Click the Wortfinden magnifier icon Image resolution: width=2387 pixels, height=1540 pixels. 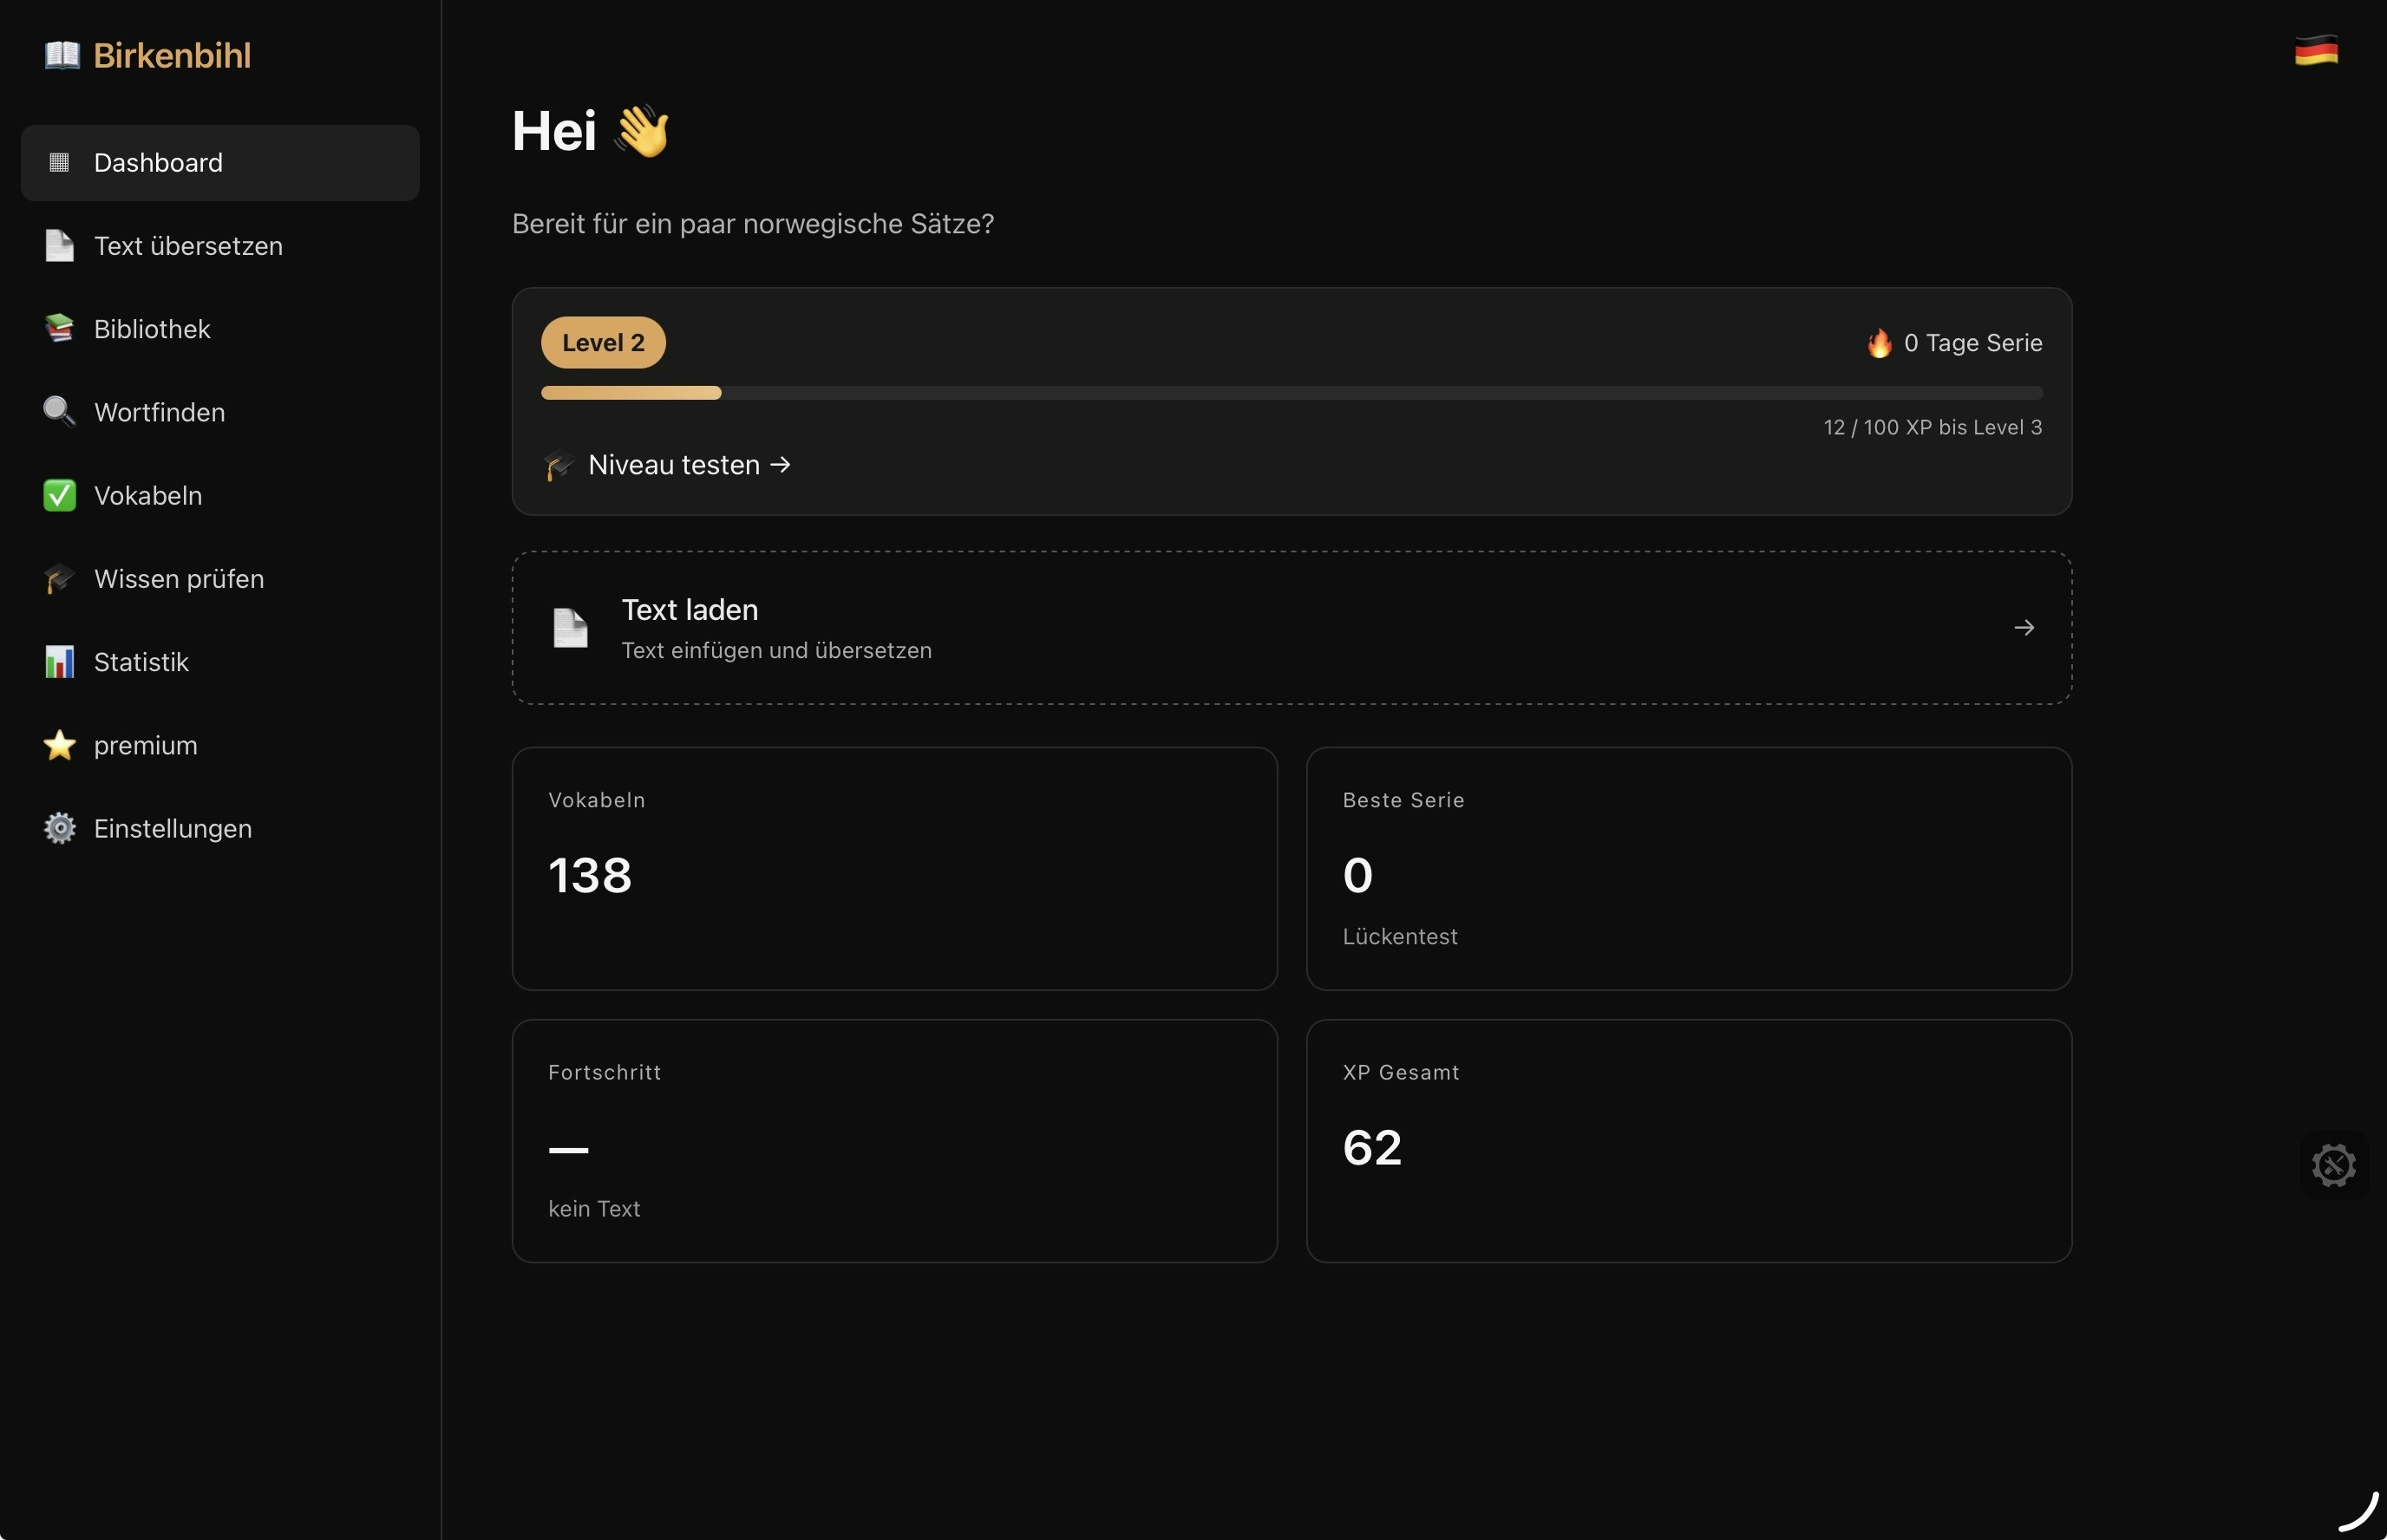click(59, 411)
